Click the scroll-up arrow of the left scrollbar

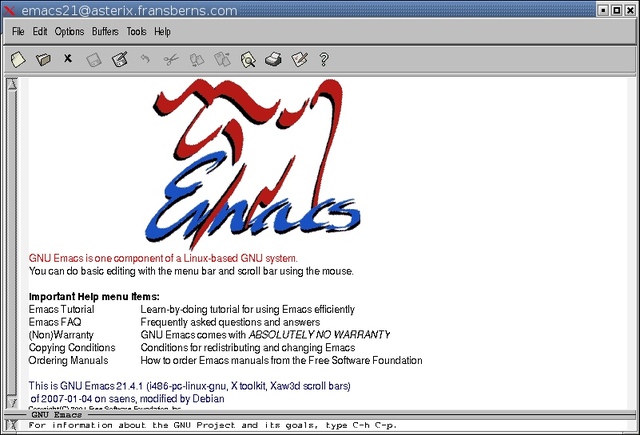[12, 84]
